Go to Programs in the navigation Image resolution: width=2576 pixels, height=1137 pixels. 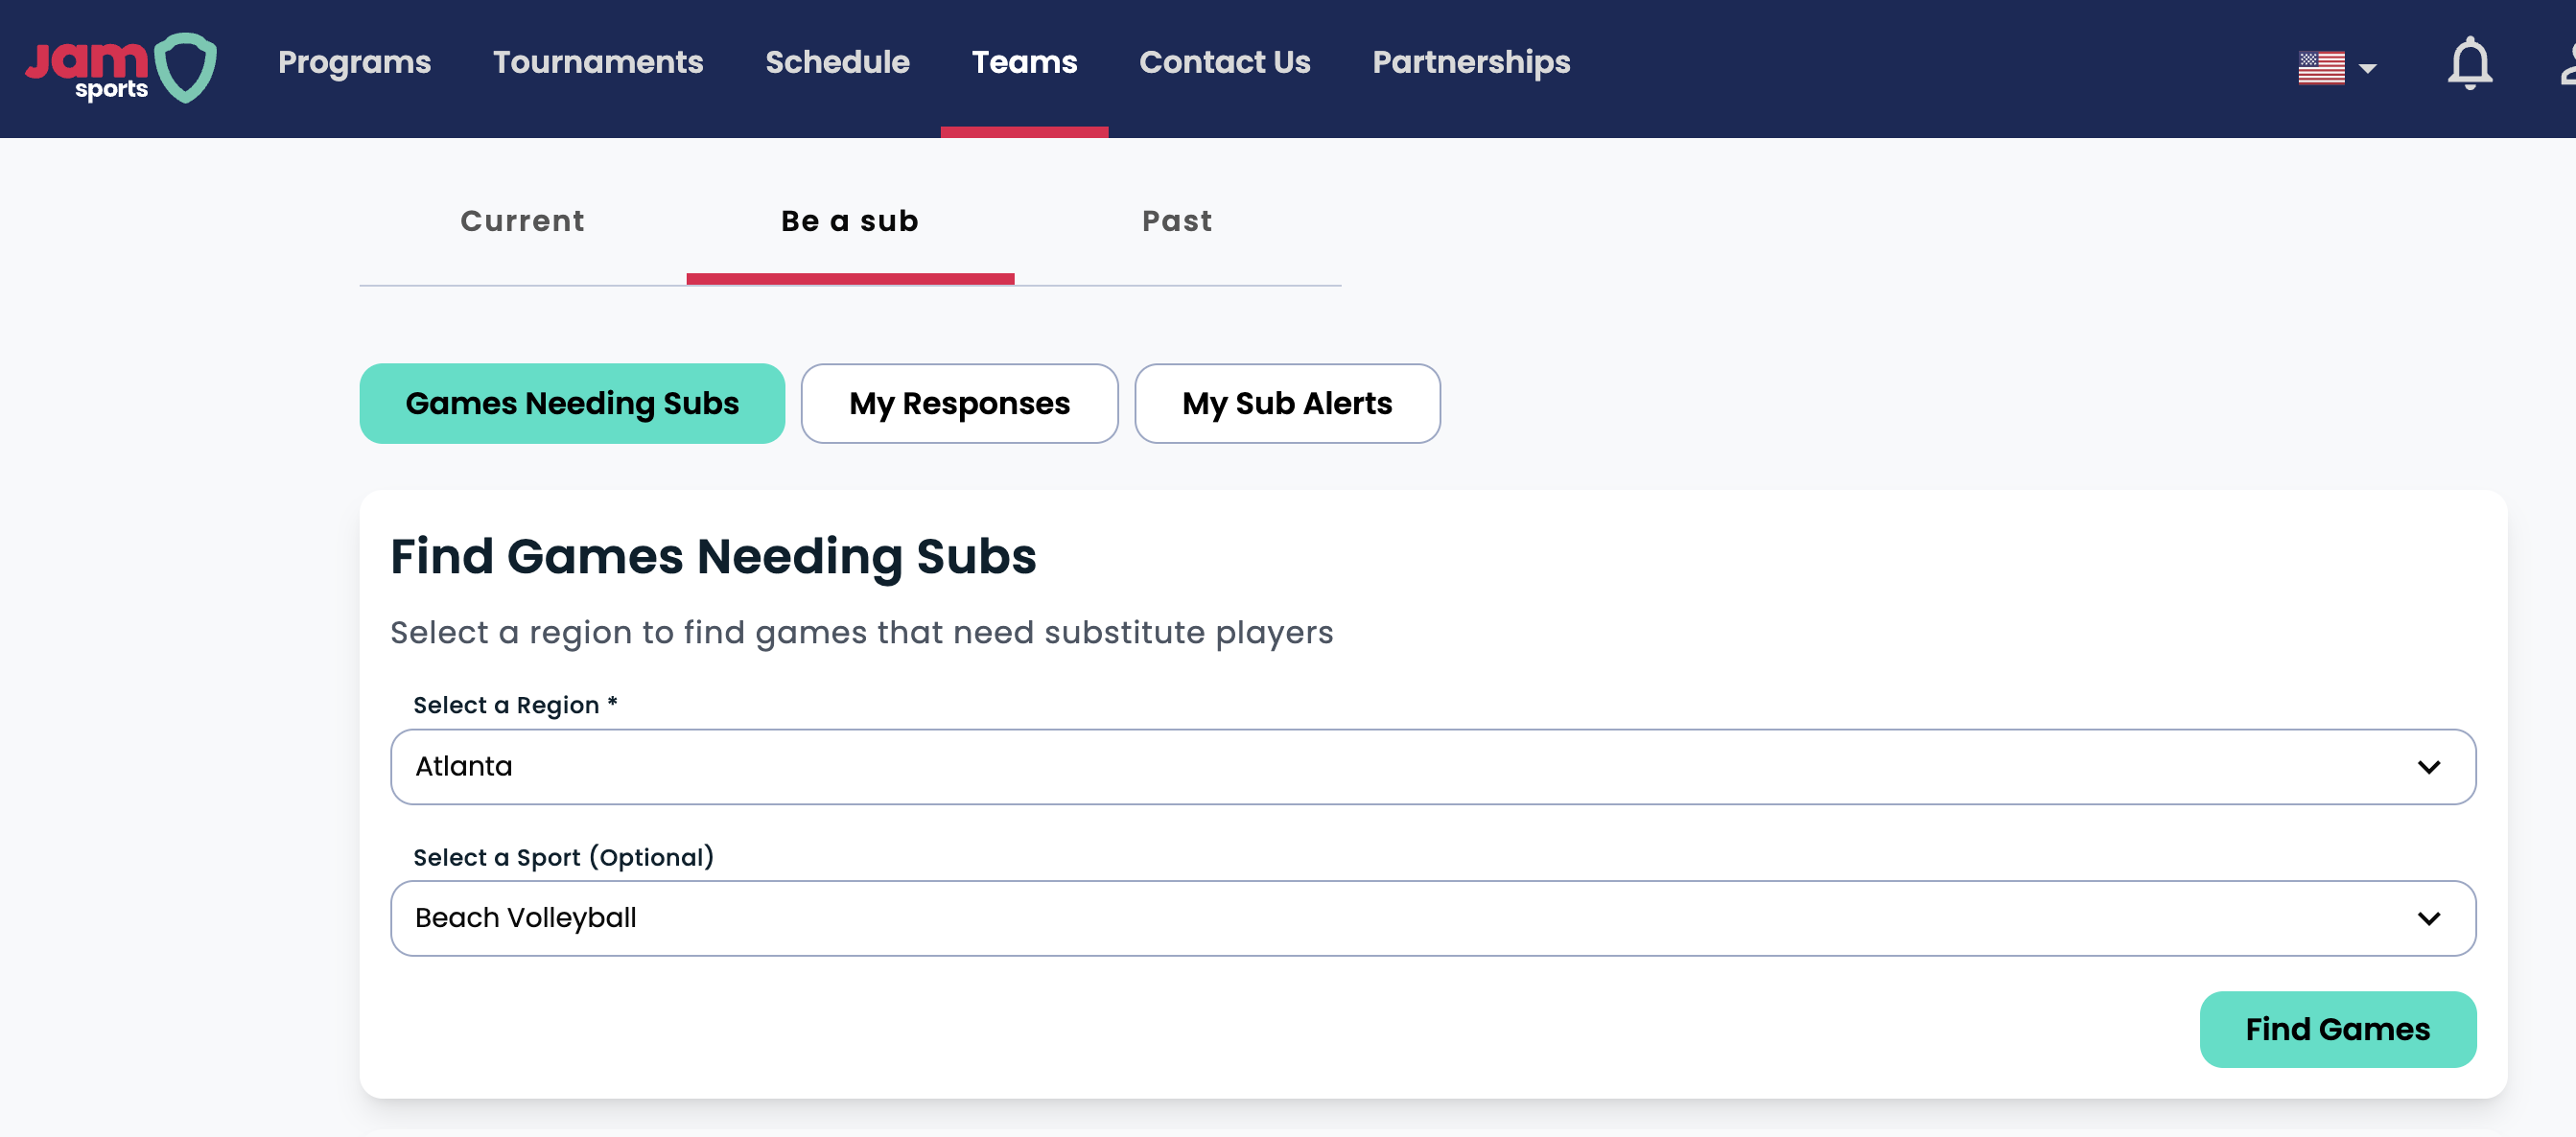point(354,62)
